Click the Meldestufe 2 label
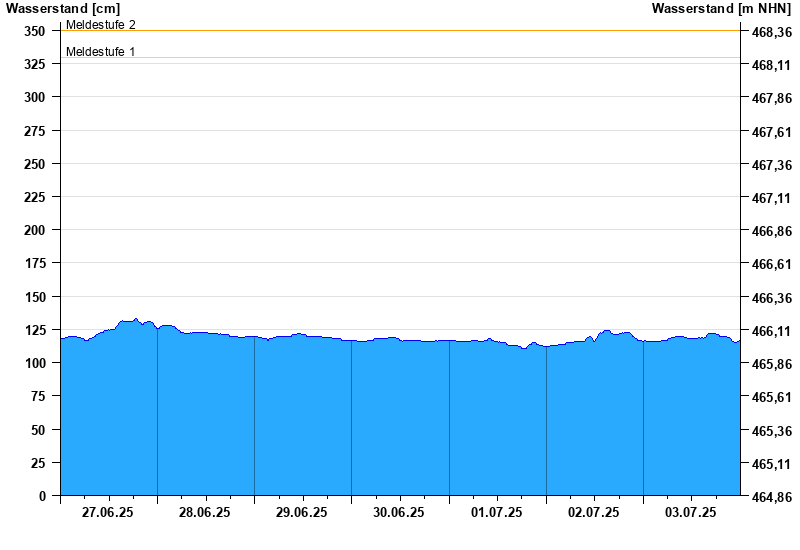The image size is (800, 550). point(101,24)
